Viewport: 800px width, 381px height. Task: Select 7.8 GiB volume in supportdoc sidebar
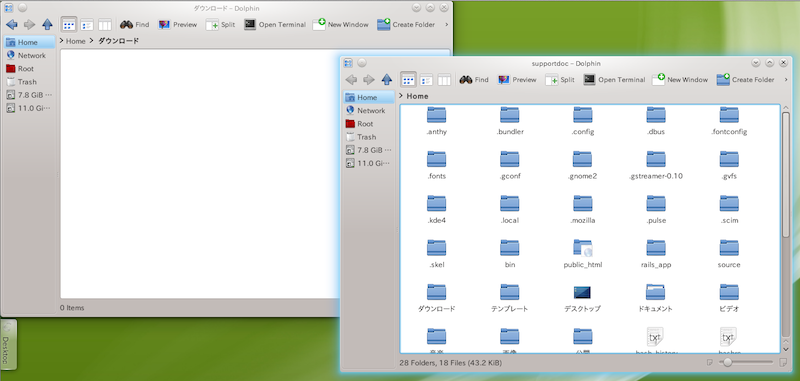coord(368,150)
